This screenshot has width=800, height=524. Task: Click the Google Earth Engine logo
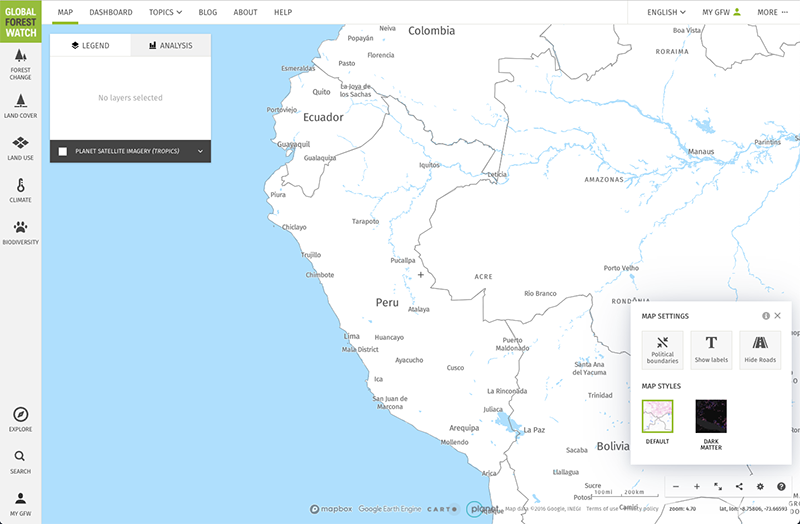(x=390, y=509)
